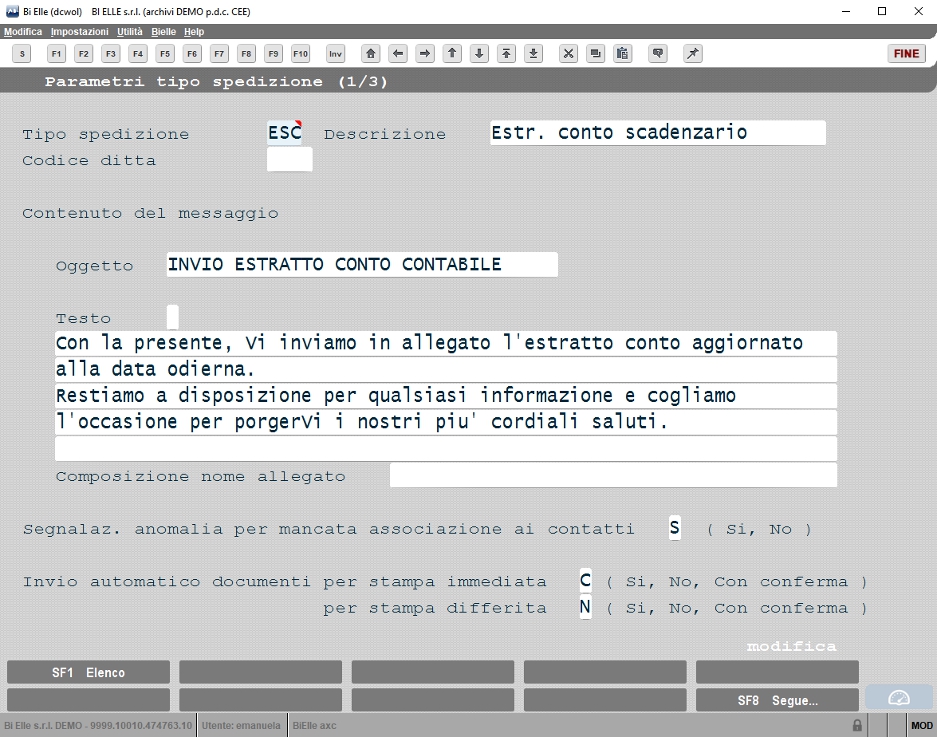Click the Home icon in toolbar

point(370,54)
